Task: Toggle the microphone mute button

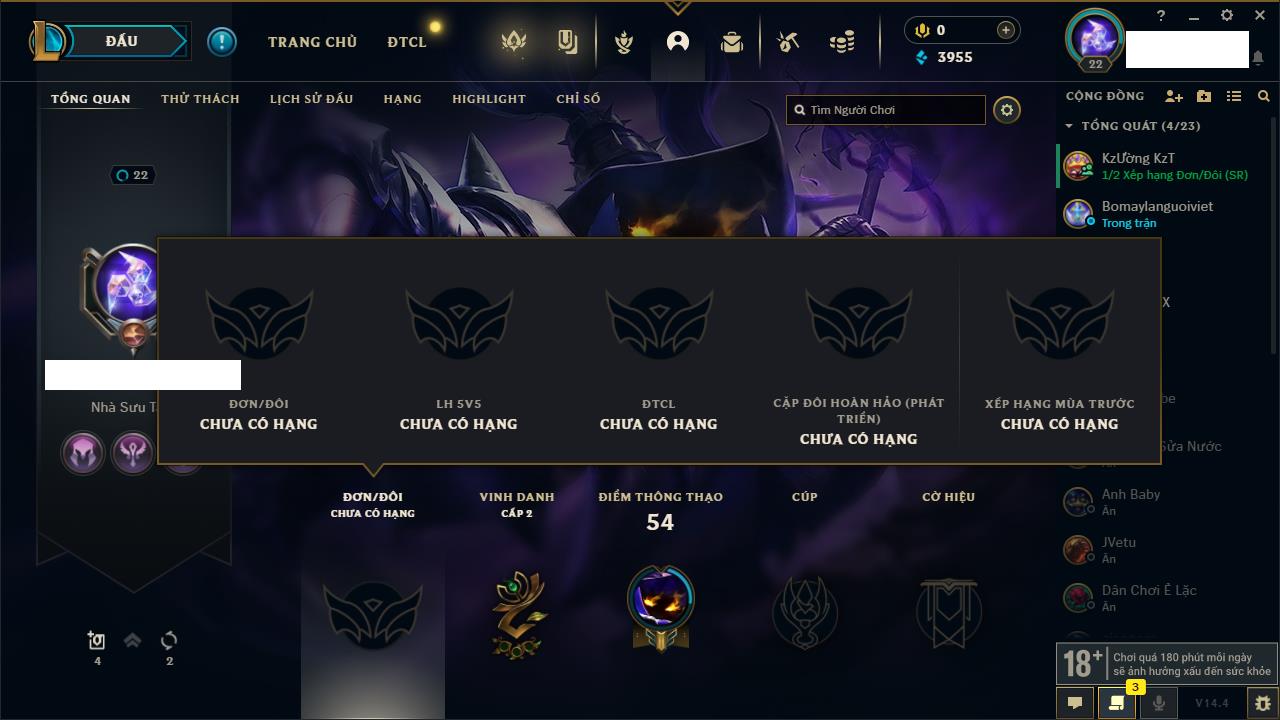Action: pos(1158,703)
